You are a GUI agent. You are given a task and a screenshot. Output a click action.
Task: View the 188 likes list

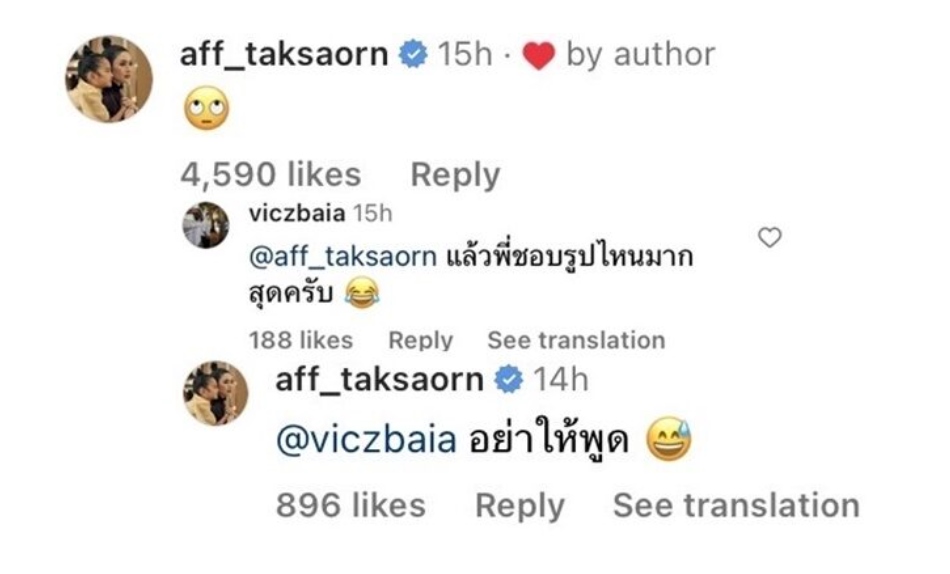(301, 340)
